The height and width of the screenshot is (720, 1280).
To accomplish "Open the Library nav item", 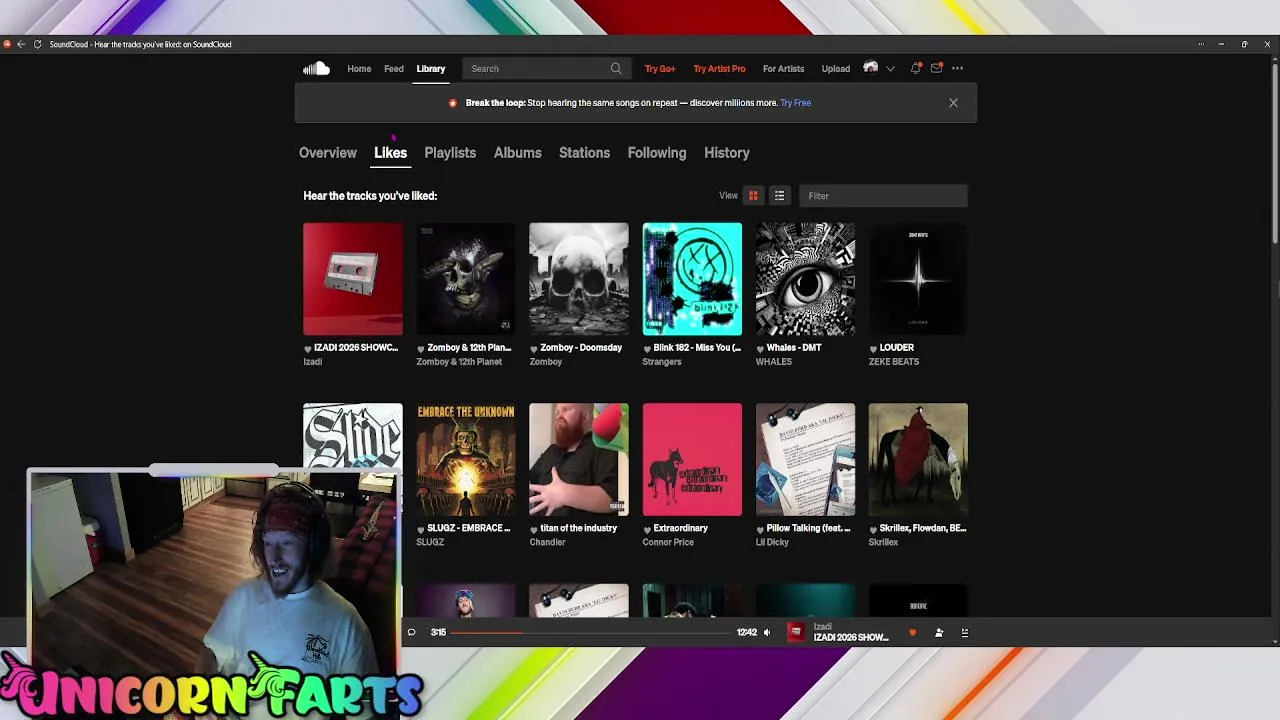I will click(431, 69).
